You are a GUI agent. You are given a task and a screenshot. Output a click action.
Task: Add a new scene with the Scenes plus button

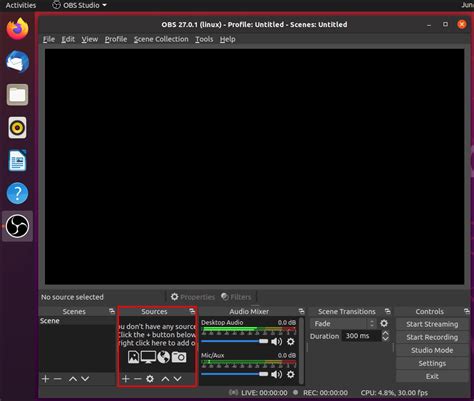point(46,379)
